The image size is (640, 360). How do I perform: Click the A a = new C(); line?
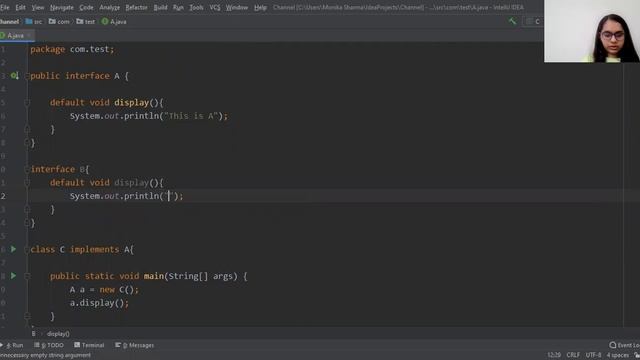tap(104, 289)
